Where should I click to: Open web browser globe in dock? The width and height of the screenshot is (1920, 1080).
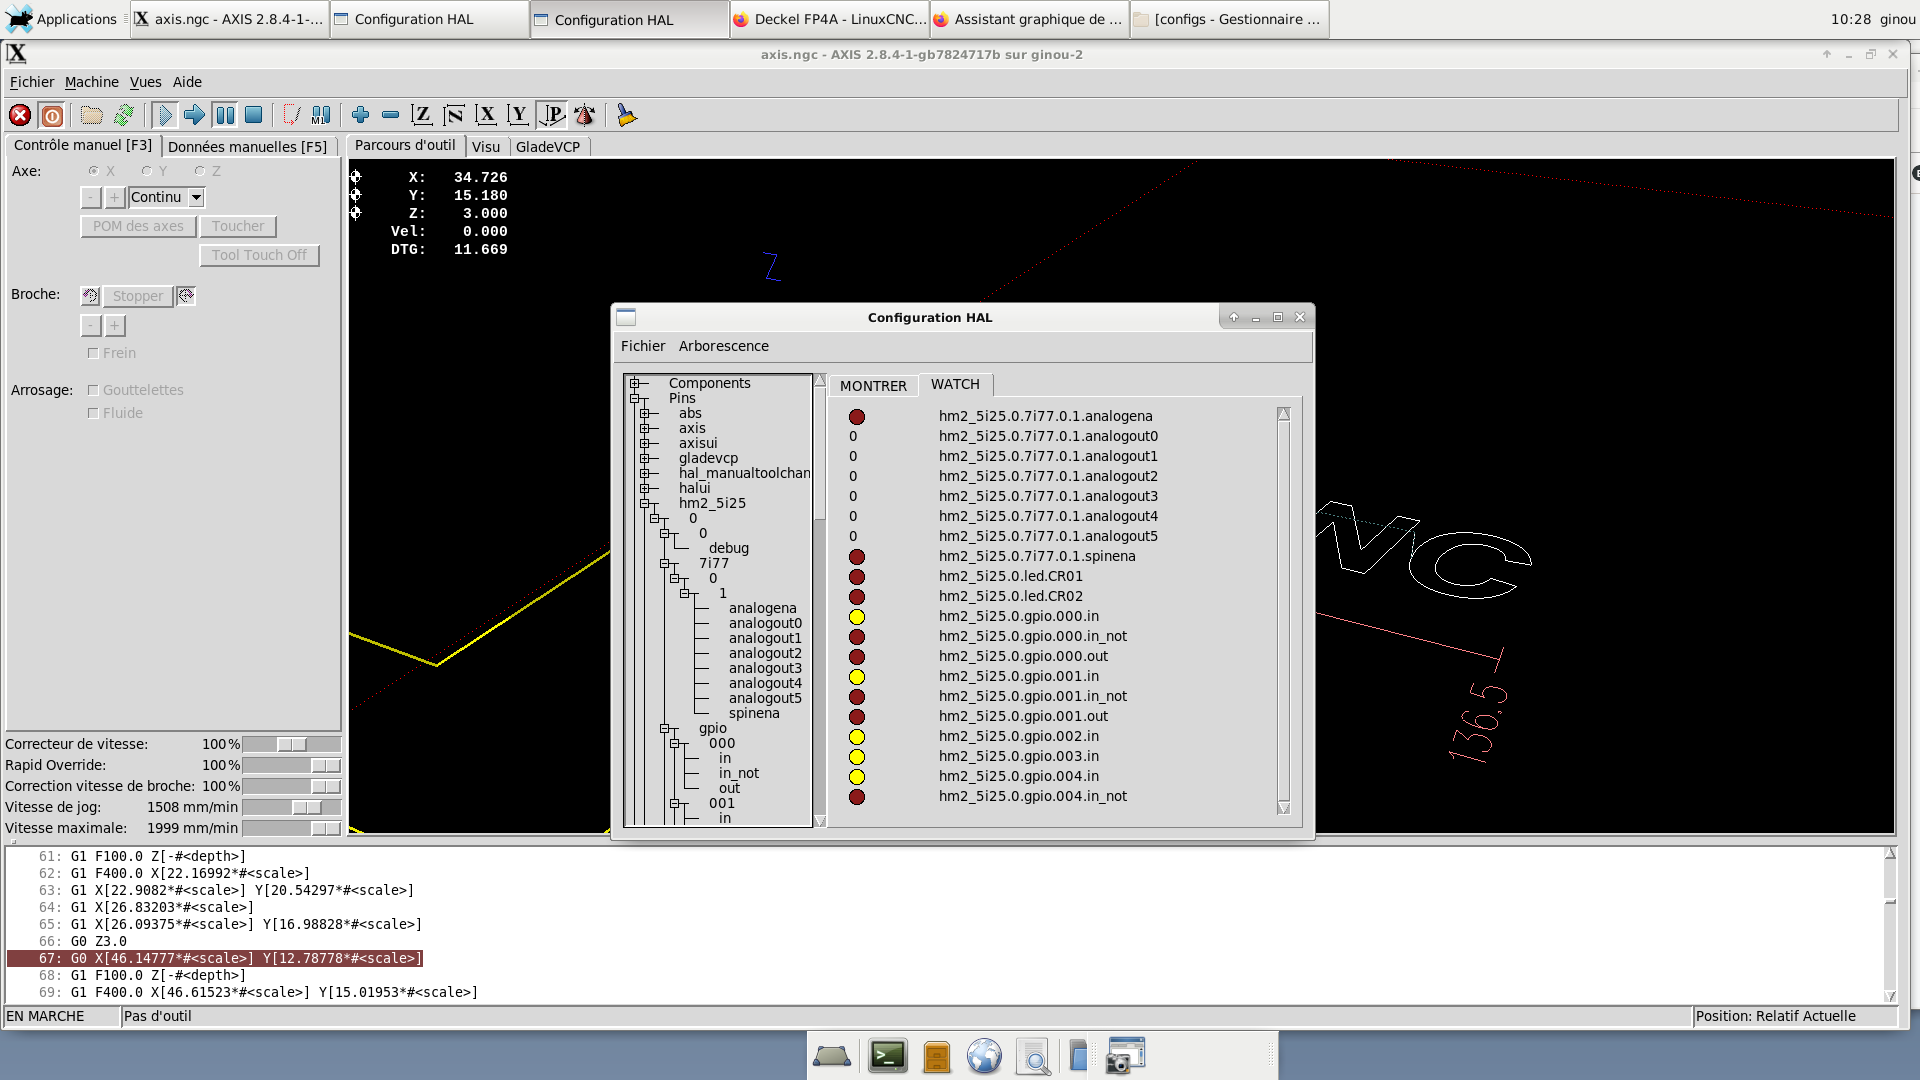(x=984, y=1056)
